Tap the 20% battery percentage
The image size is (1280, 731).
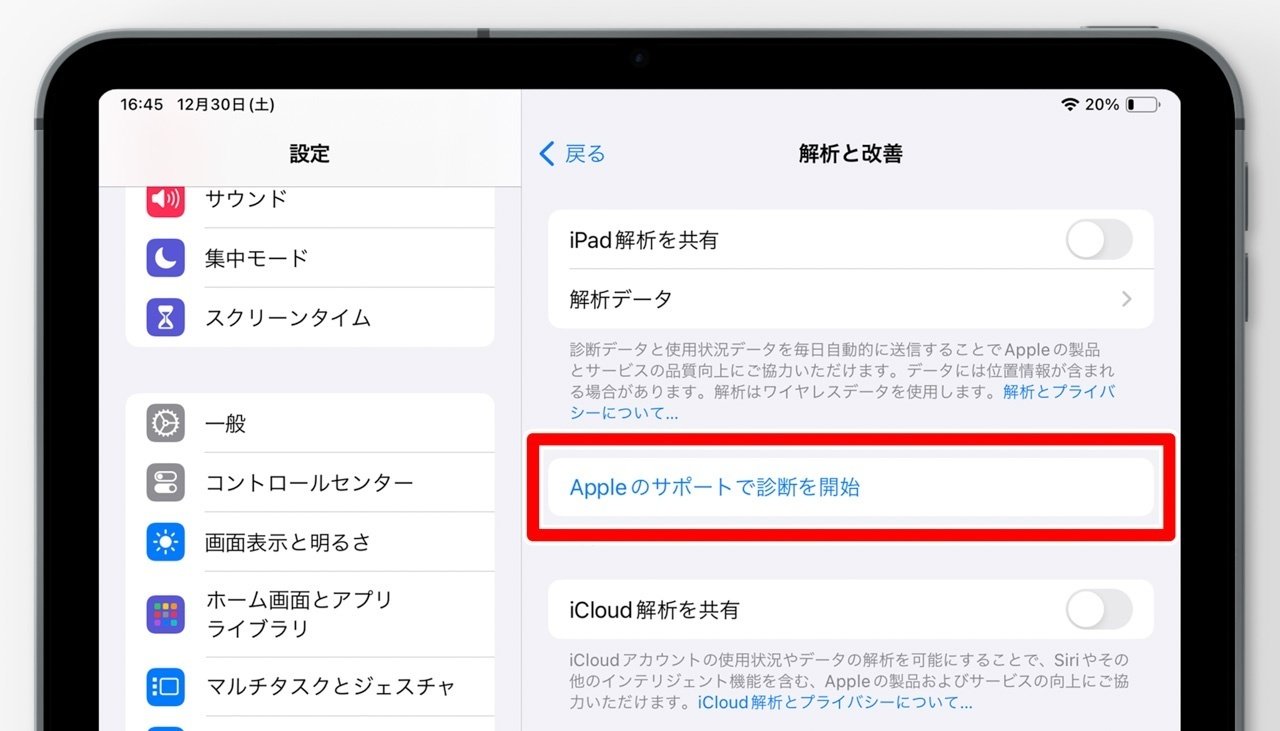pyautogui.click(x=1102, y=105)
